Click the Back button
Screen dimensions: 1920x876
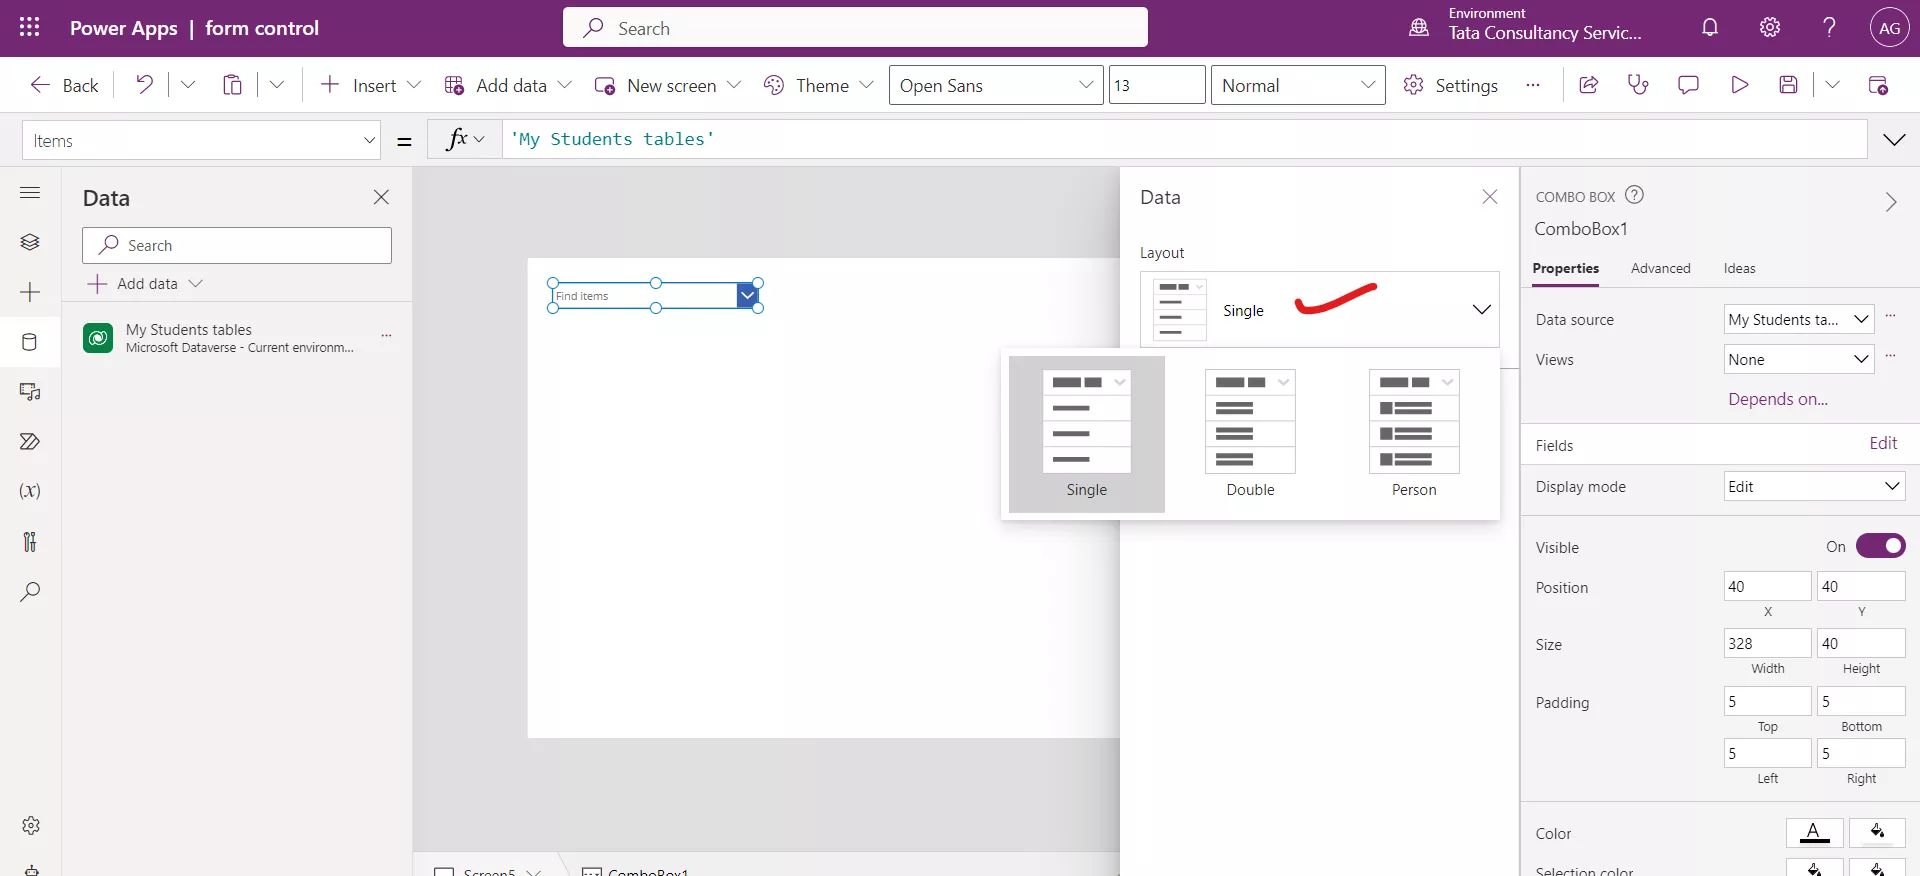[x=64, y=85]
